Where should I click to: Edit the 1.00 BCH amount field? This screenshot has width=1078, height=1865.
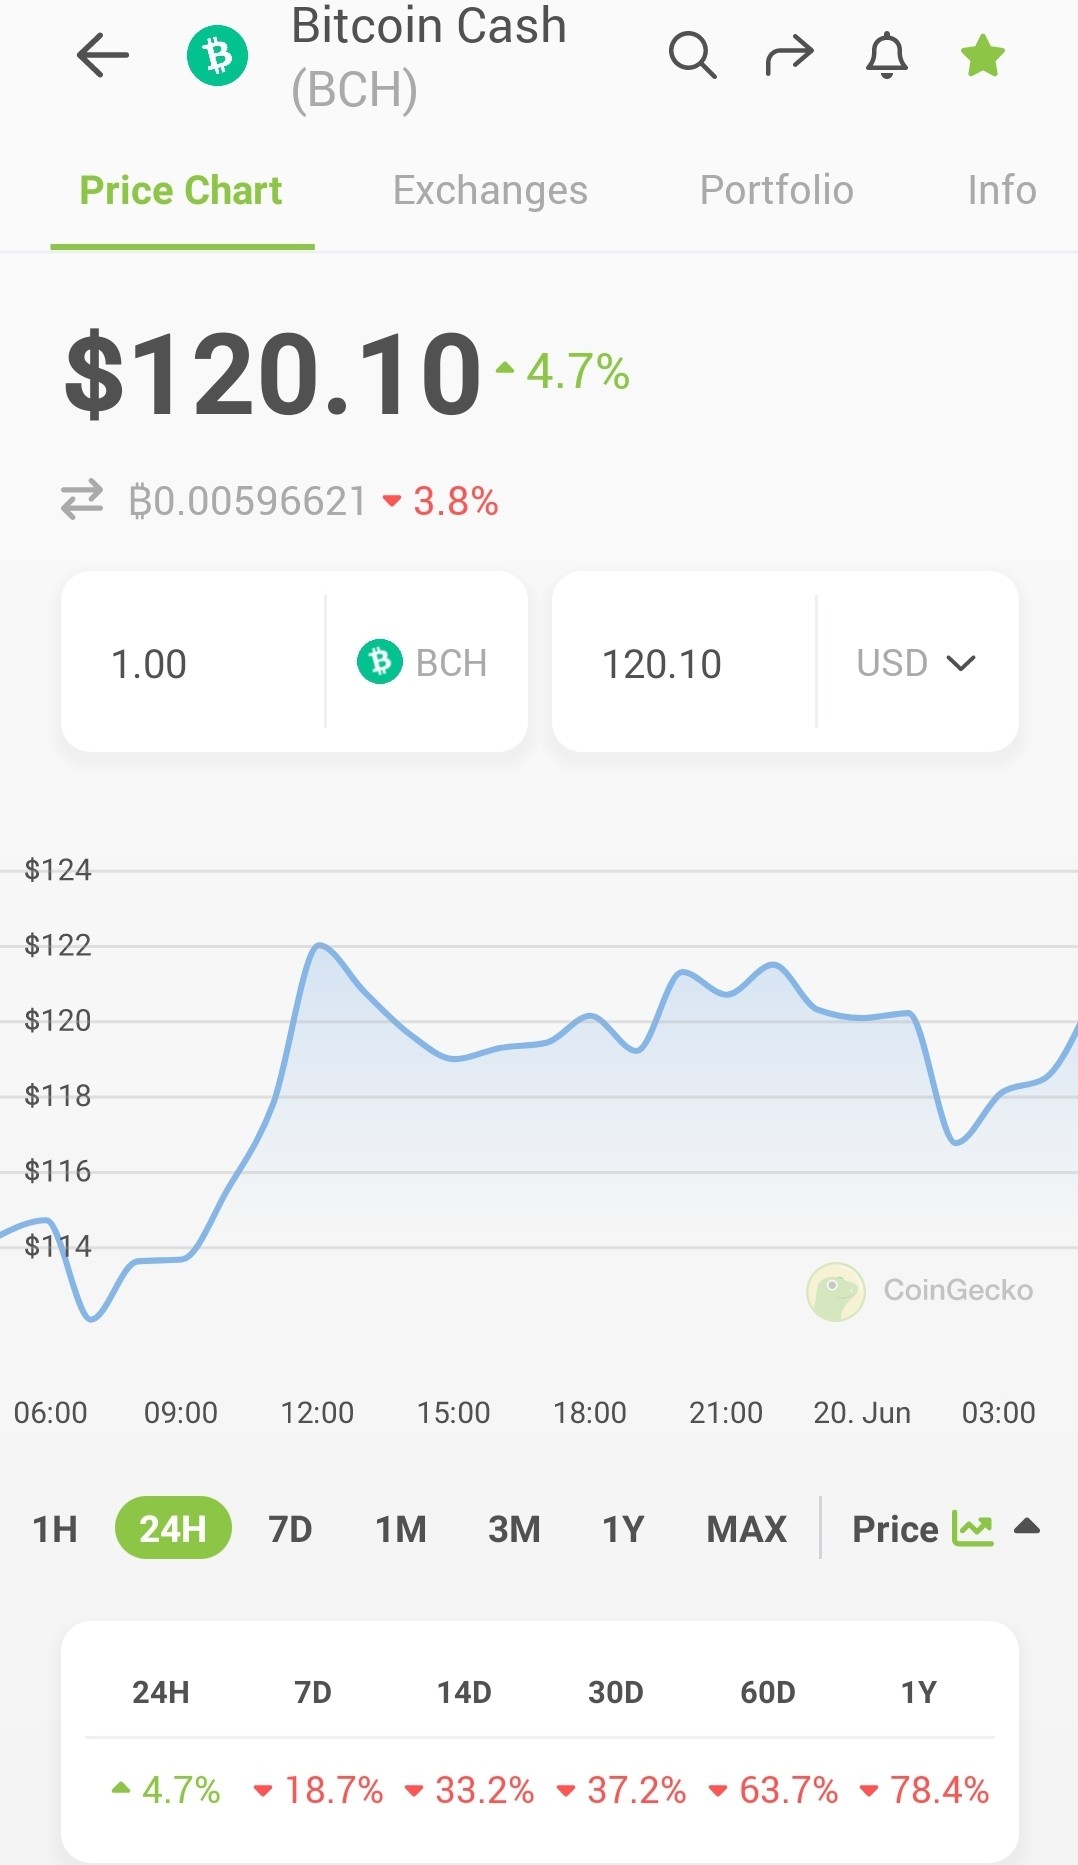tap(194, 662)
